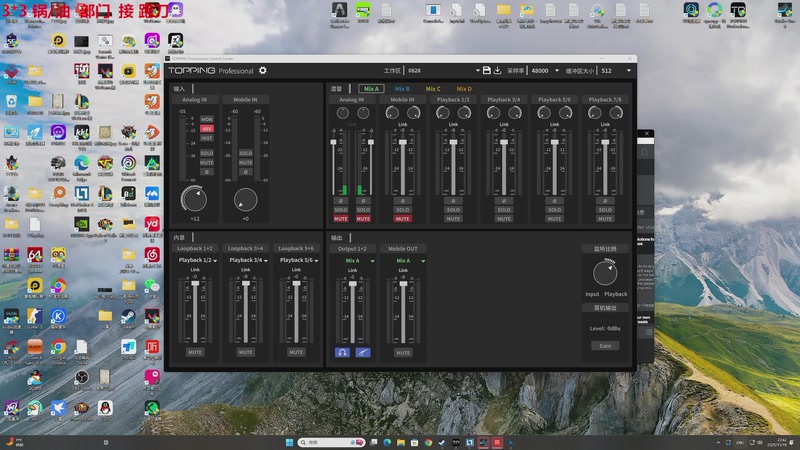Open the buffer size 512 dropdown
800x450 pixels.
tap(615, 71)
